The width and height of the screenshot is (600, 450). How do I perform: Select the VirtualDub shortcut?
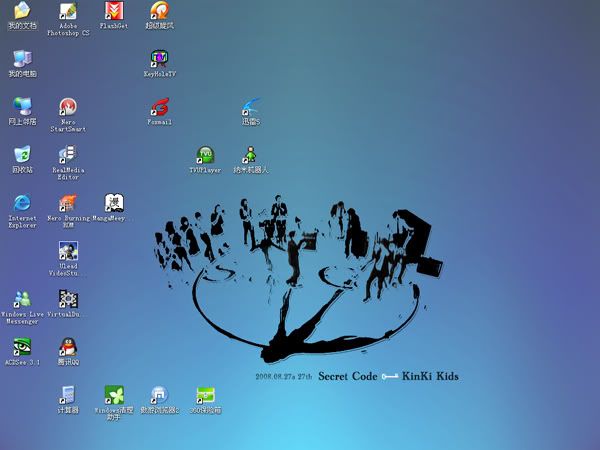[68, 298]
